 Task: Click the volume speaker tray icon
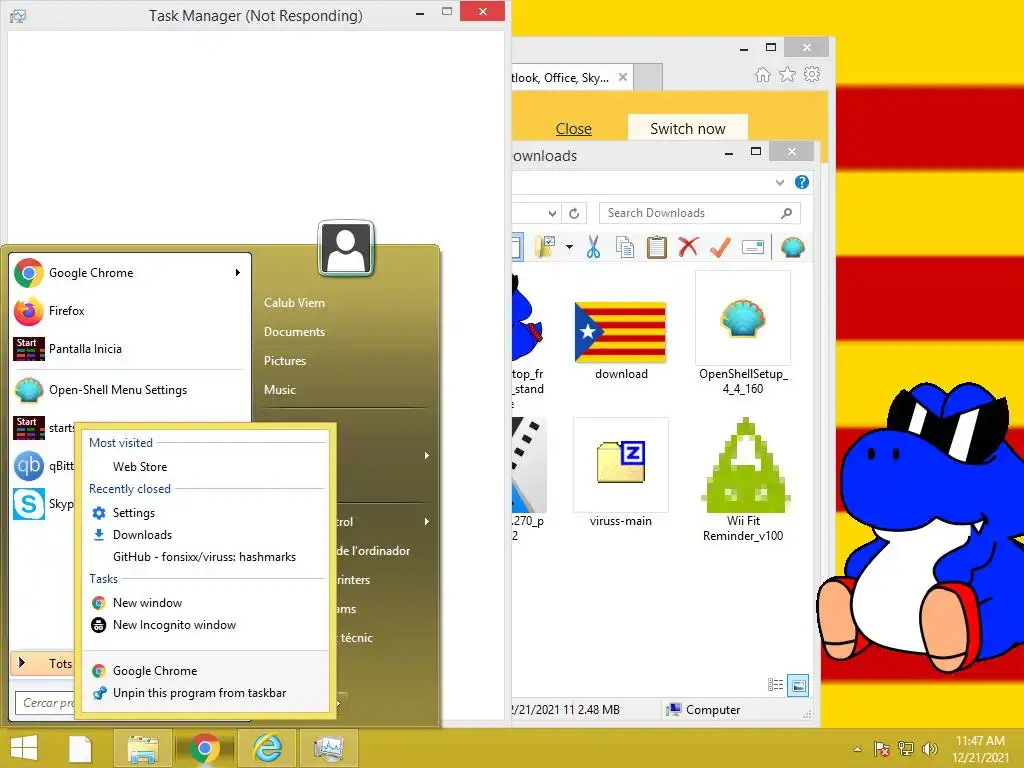pyautogui.click(x=929, y=749)
